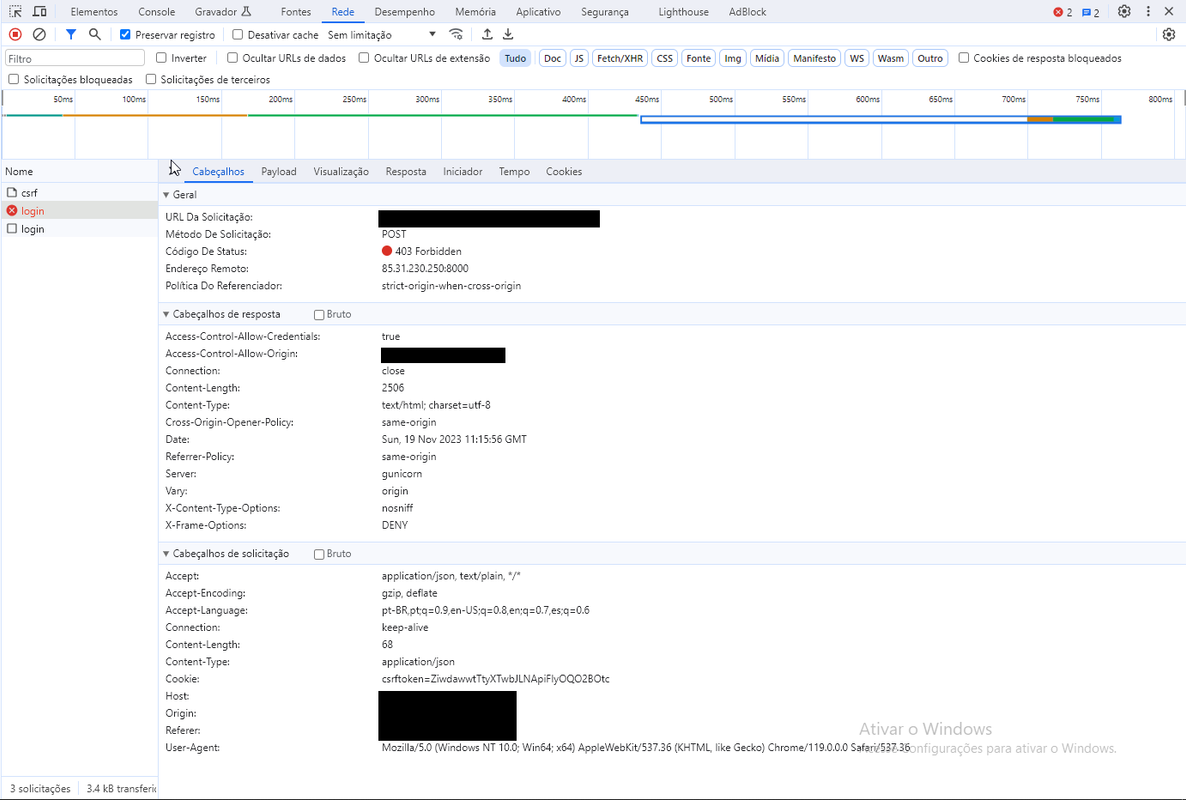Select the failed red login request

(79, 211)
